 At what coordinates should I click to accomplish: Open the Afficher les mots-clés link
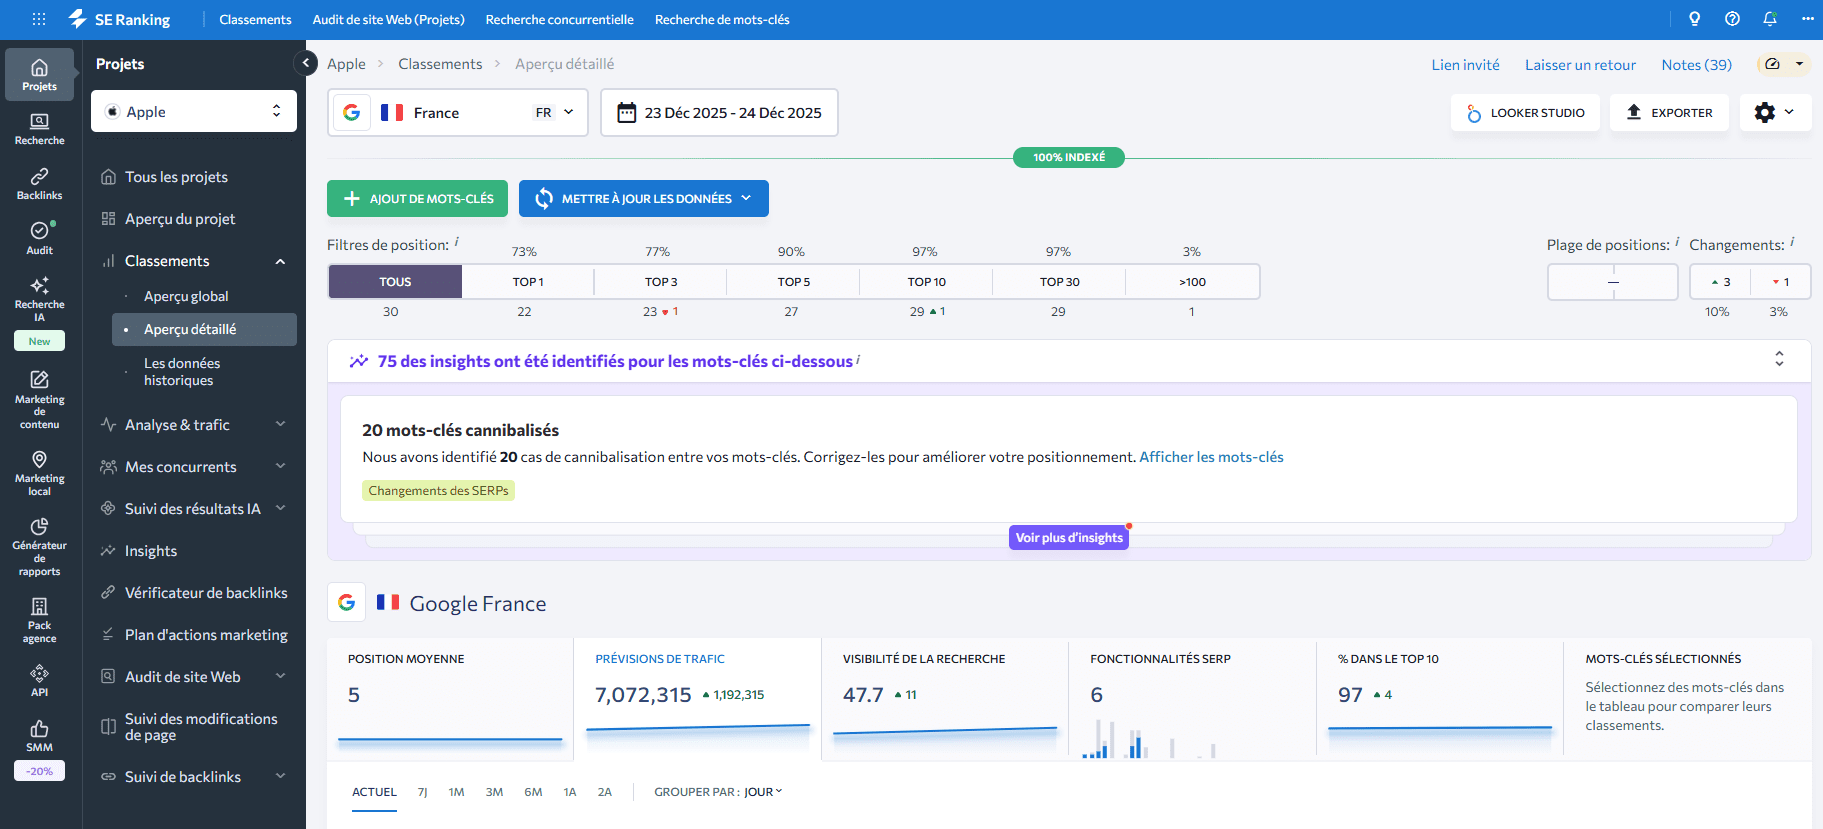1211,457
